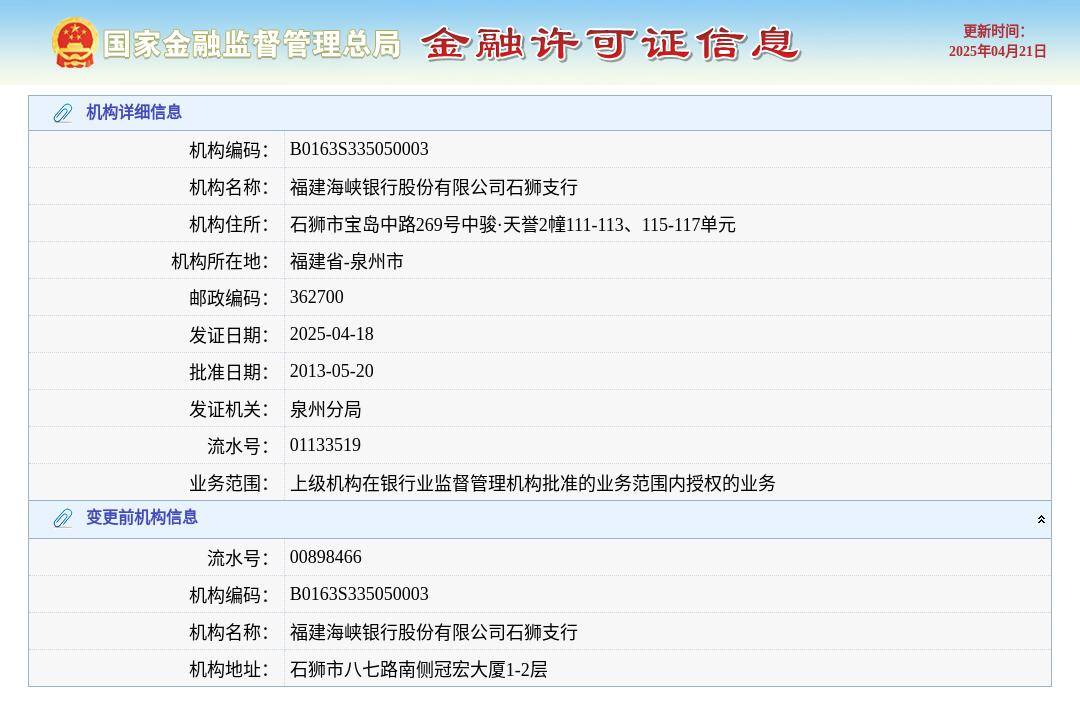The width and height of the screenshot is (1080, 701).
Task: Click the 机构地址 label
Action: pyautogui.click(x=229, y=669)
